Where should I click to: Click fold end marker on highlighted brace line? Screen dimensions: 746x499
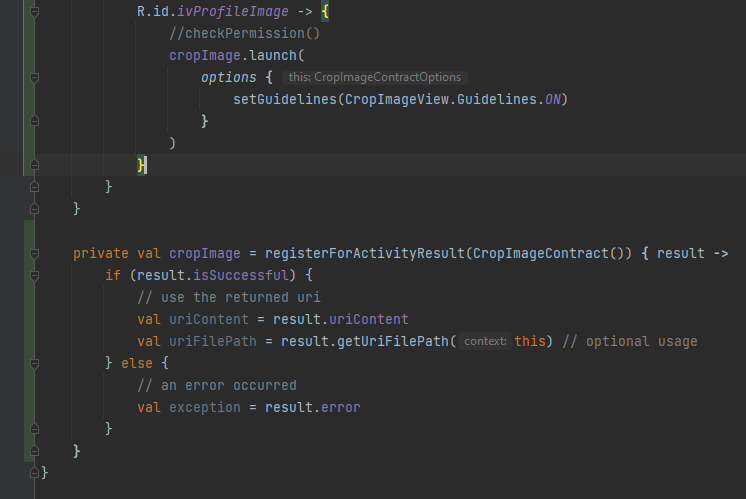34,165
